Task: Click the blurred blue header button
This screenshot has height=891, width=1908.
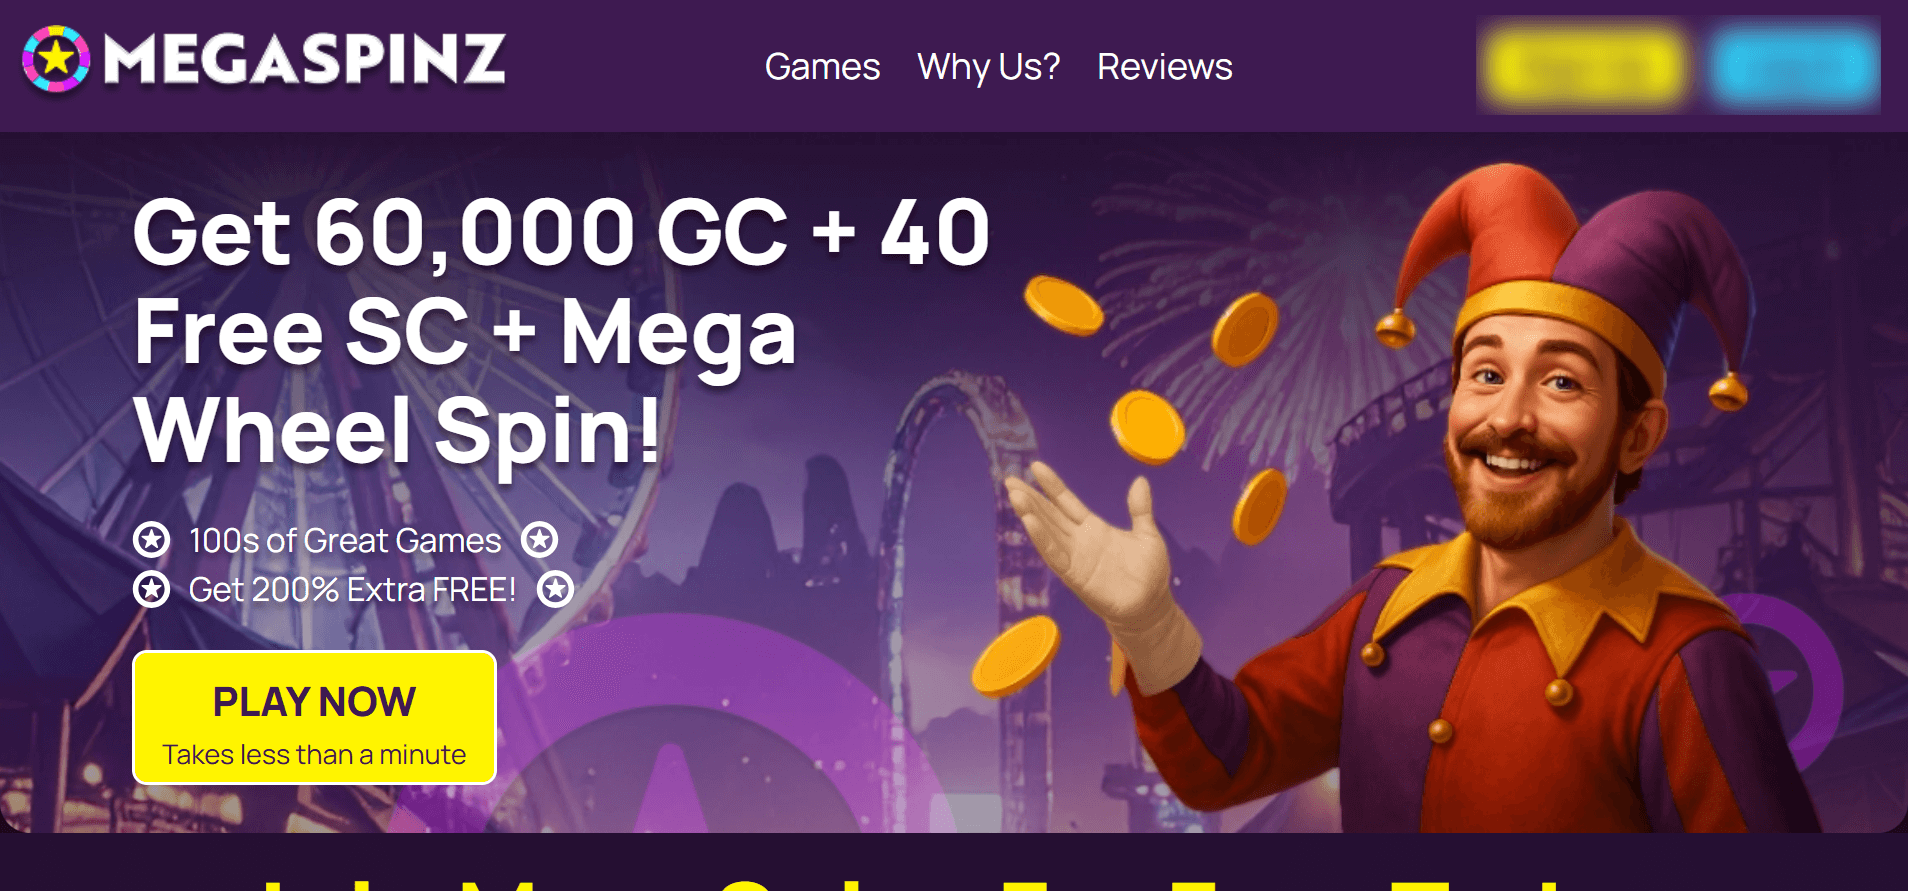Action: (x=1795, y=67)
